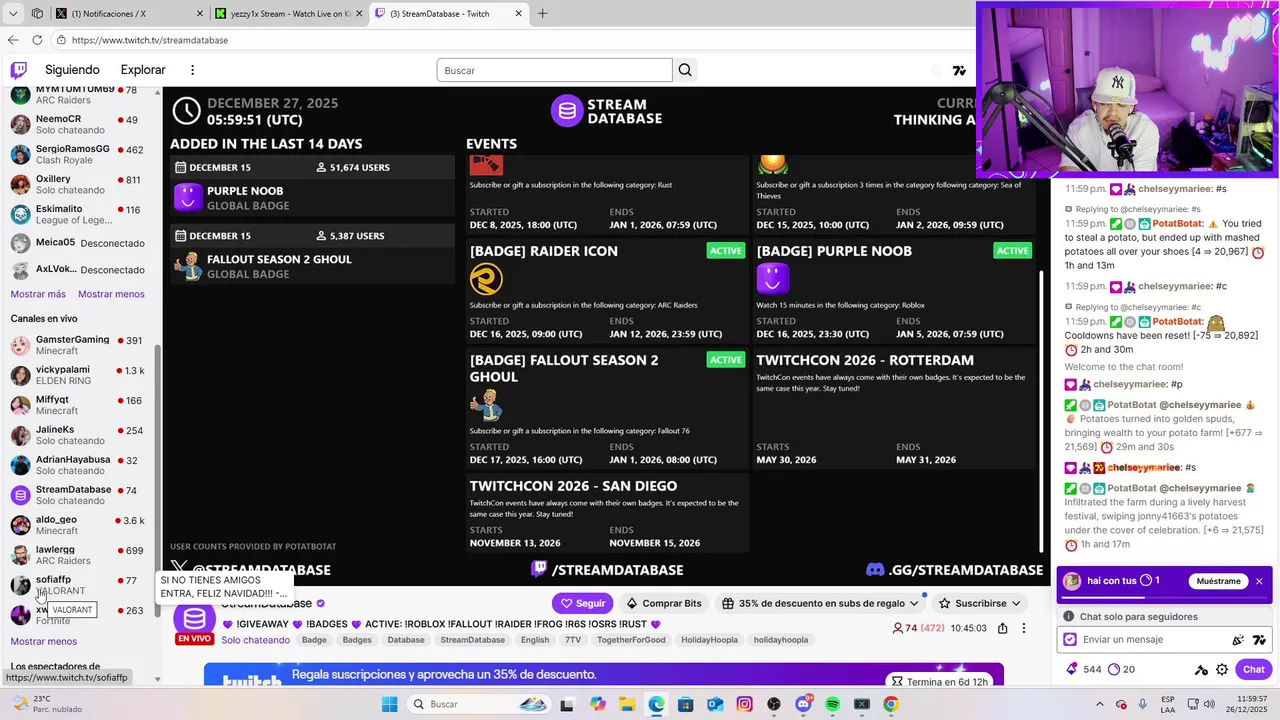
Task: Click the Muéstrame button in prediction banner
Action: tap(1218, 581)
